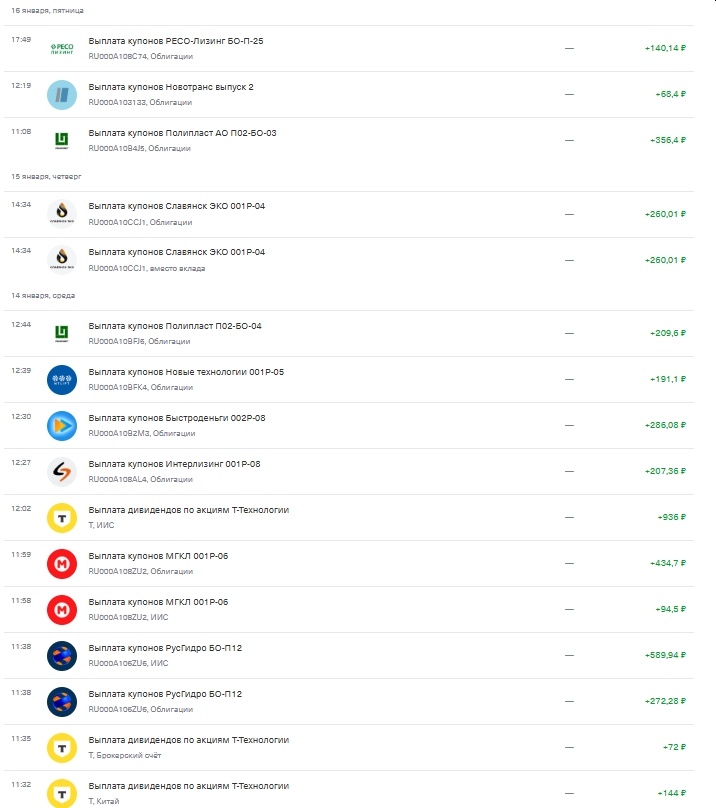Click the T, ИИС subtitle
Screen dimensions: 716x808
tap(101, 525)
